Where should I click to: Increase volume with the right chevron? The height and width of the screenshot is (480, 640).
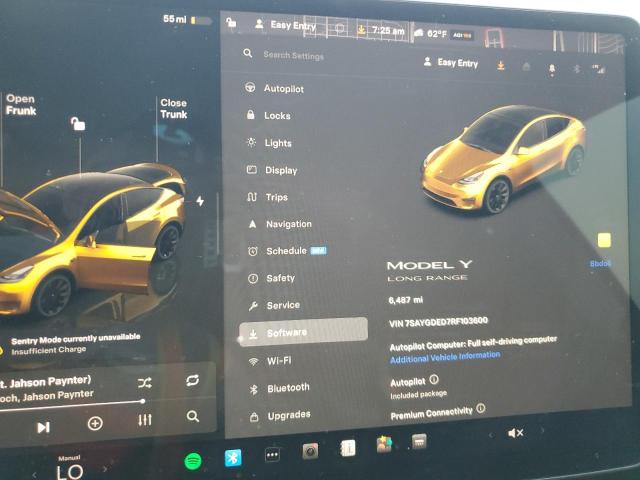[542, 430]
